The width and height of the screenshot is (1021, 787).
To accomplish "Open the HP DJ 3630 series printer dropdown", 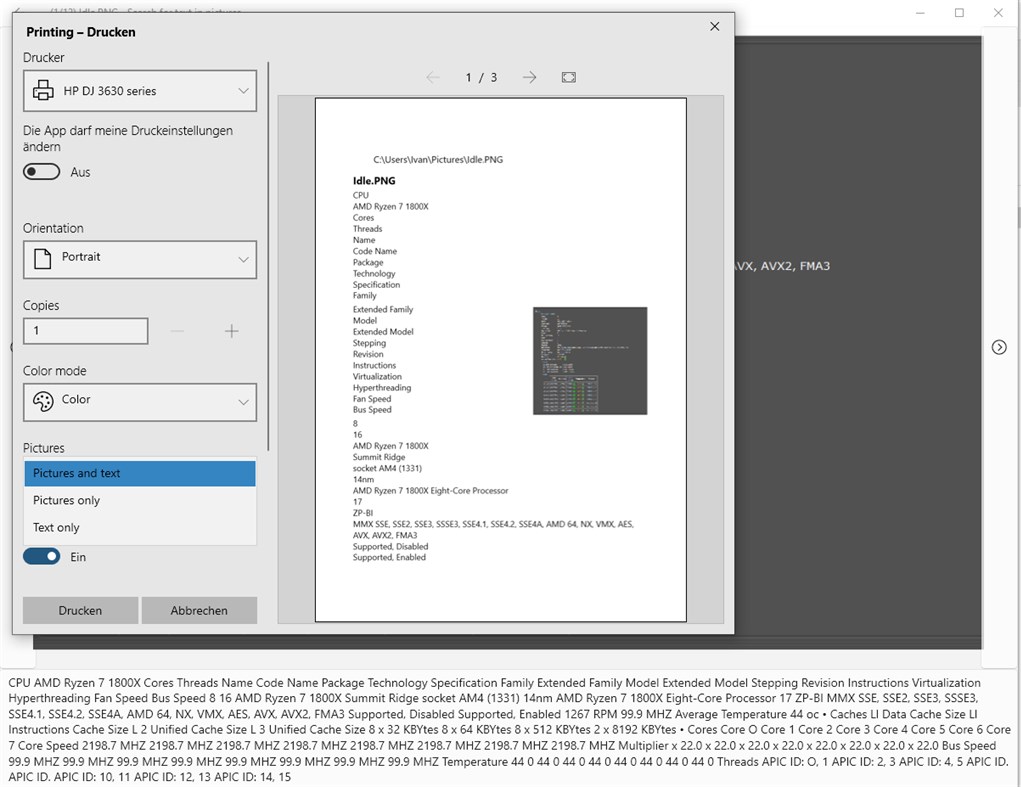I will tap(139, 90).
